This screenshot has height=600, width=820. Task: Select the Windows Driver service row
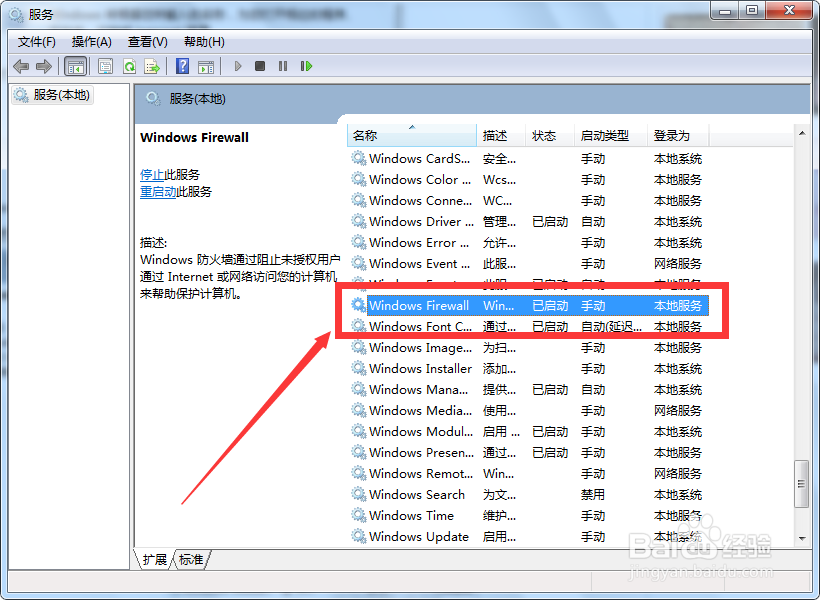pos(528,221)
